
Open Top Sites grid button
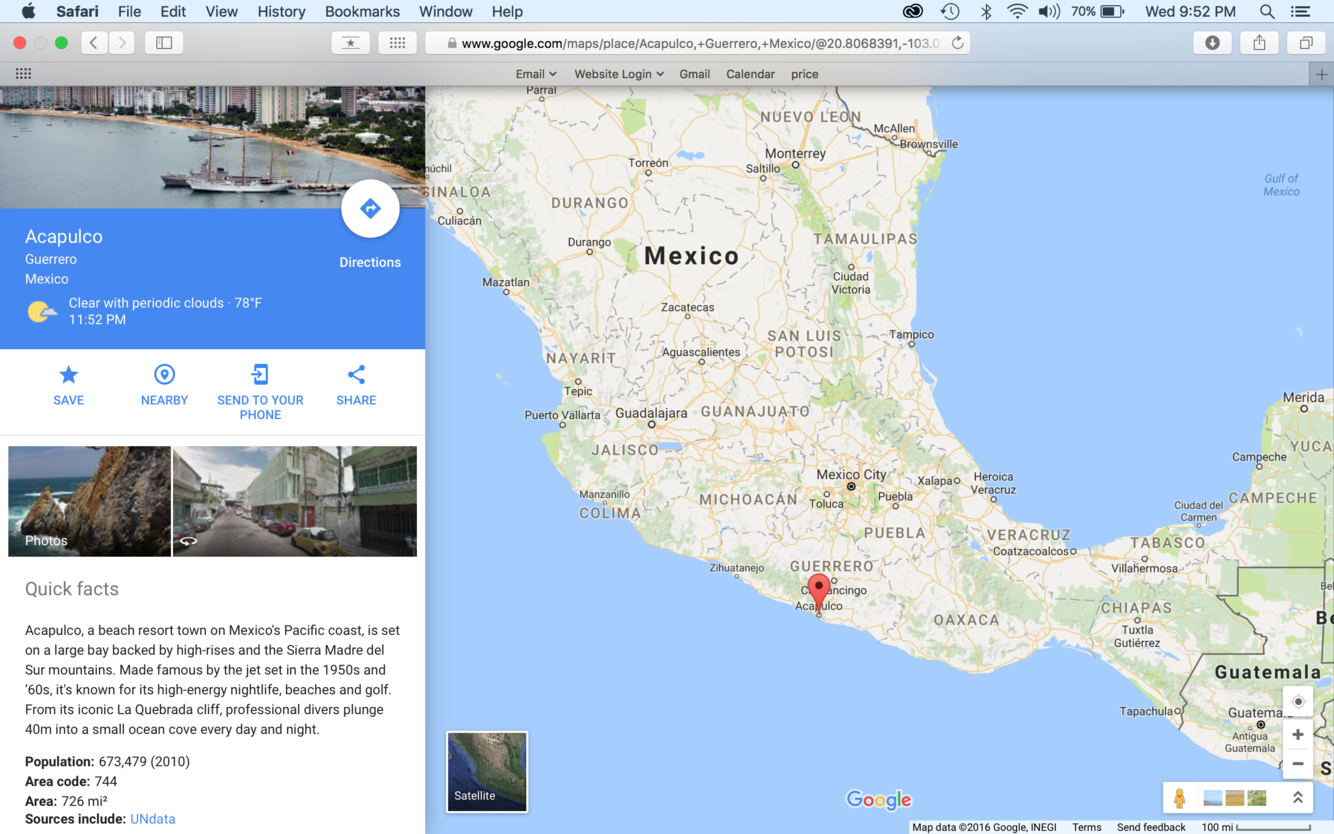pyautogui.click(x=397, y=43)
